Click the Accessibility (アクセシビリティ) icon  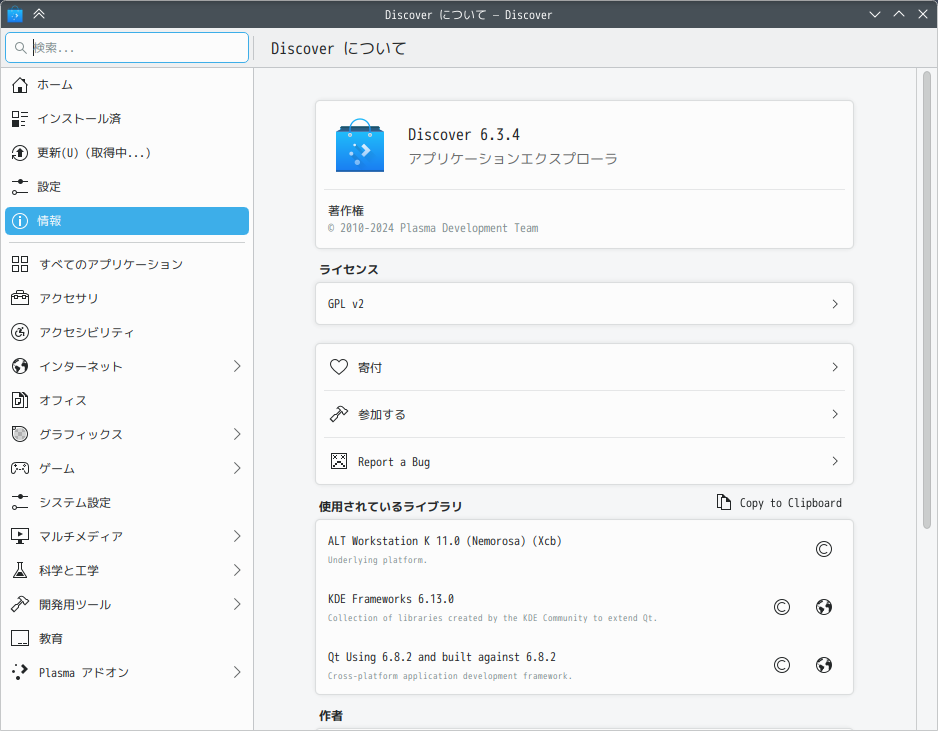(20, 332)
